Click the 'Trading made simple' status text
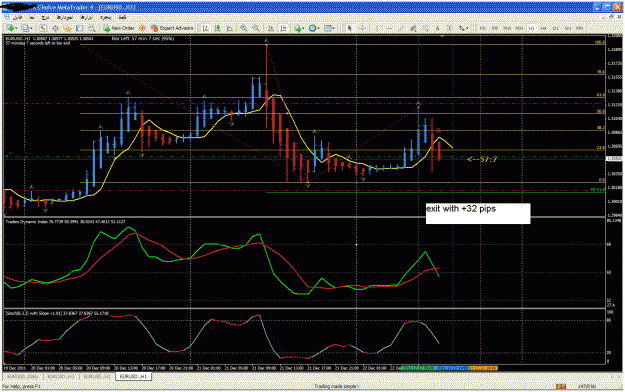The height and width of the screenshot is (392, 625). tap(335, 386)
